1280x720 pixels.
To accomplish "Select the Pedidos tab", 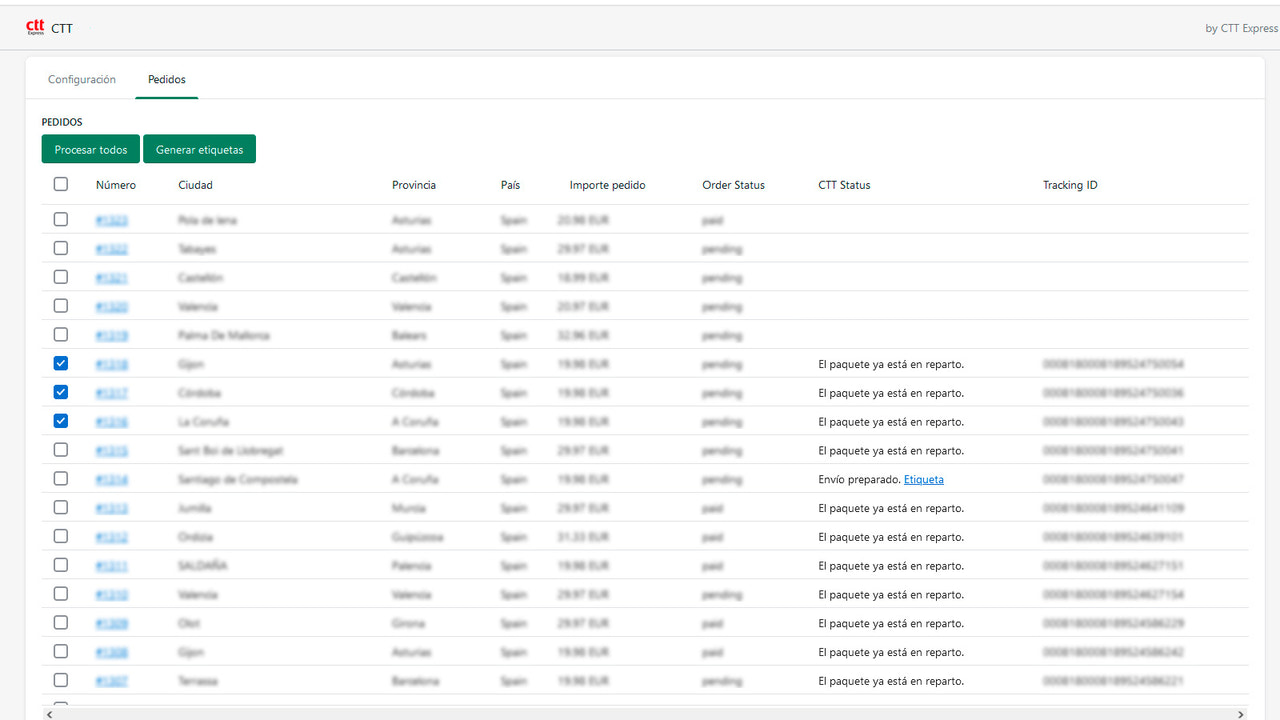I will [166, 79].
